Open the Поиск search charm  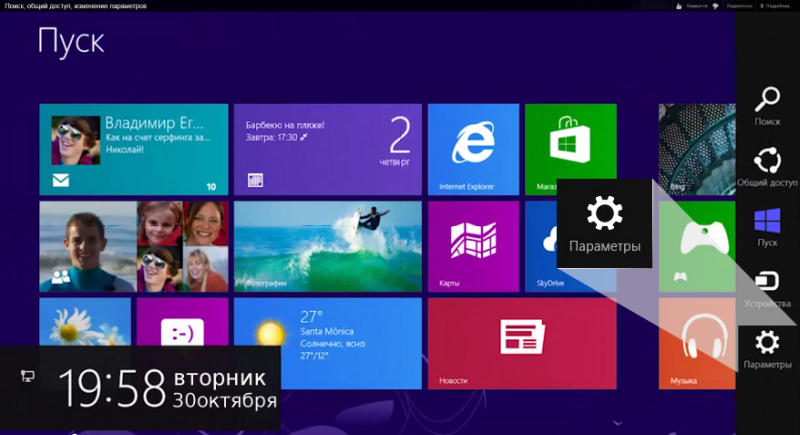[767, 106]
